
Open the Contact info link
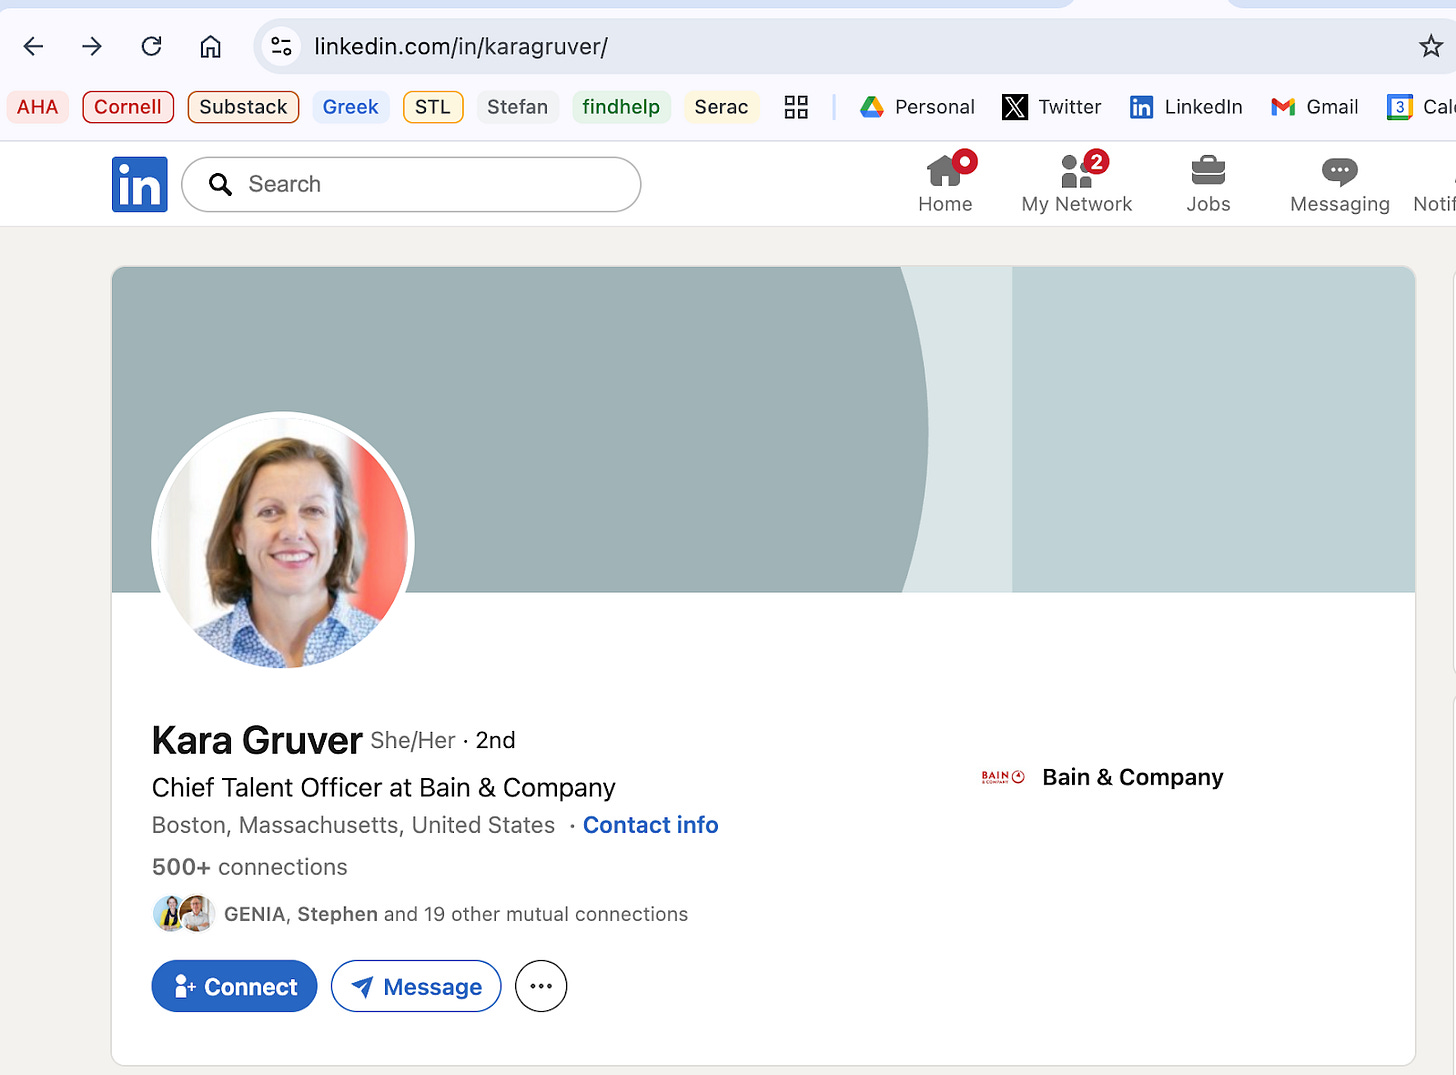point(651,825)
